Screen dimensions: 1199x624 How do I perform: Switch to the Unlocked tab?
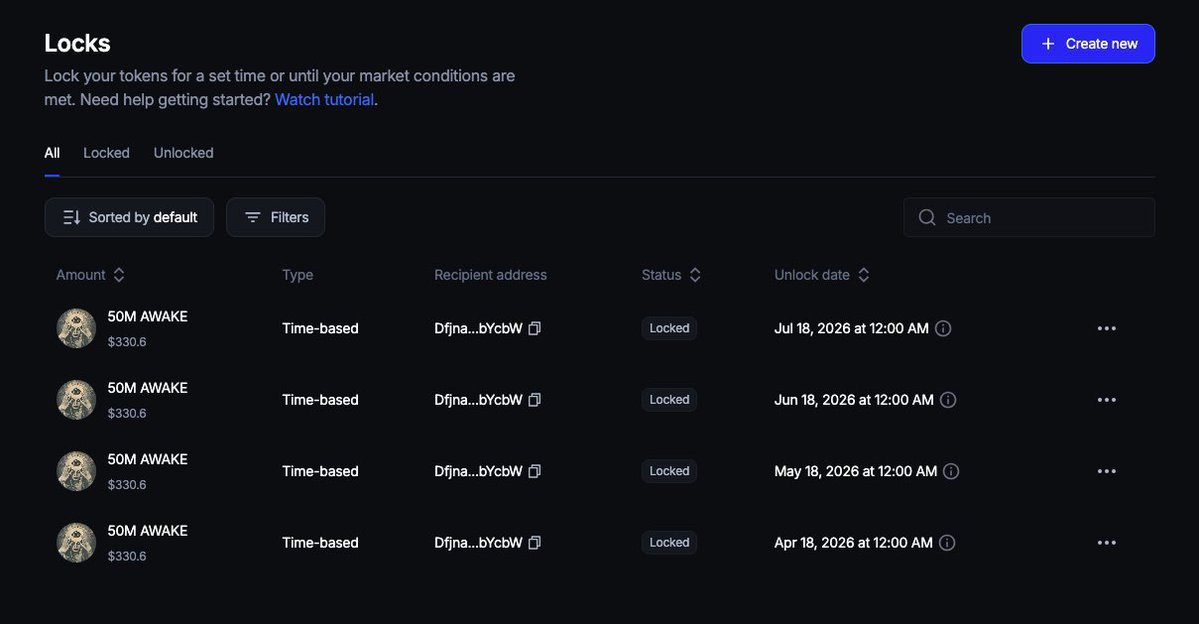click(x=183, y=153)
